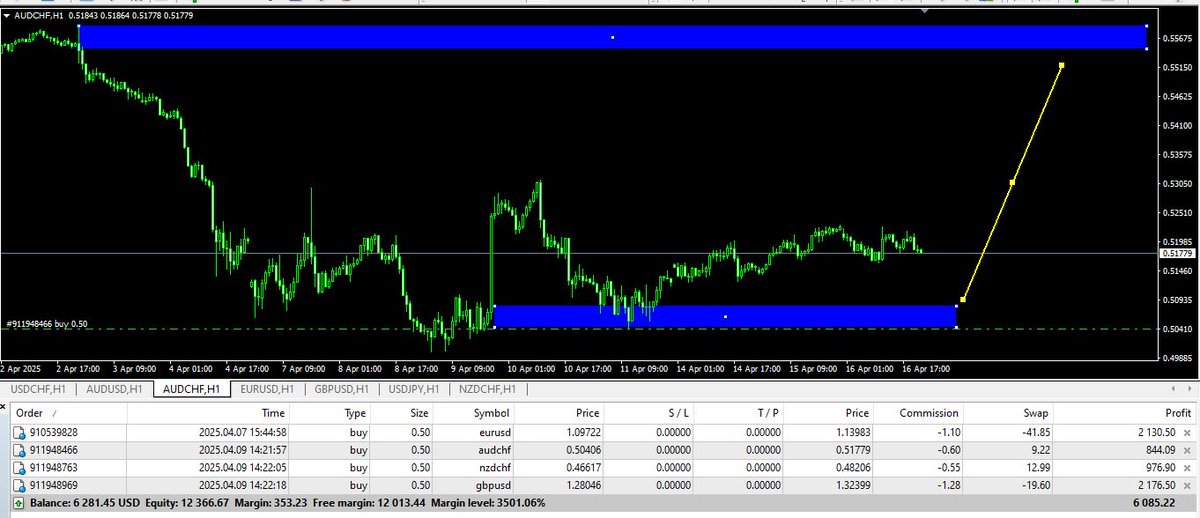The width and height of the screenshot is (1200, 518).
Task: Close the audchf order with its x button
Action: coord(1186,451)
